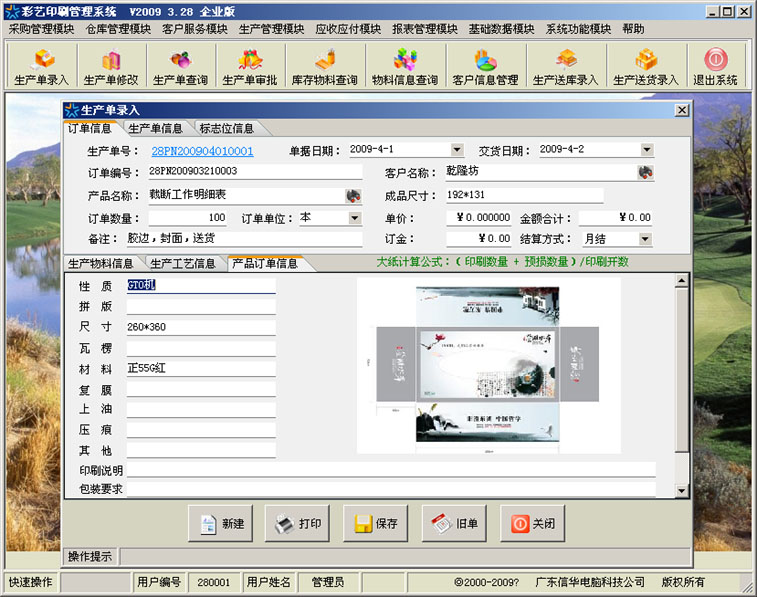Switch to the 生产工艺信息 tab

[x=183, y=264]
